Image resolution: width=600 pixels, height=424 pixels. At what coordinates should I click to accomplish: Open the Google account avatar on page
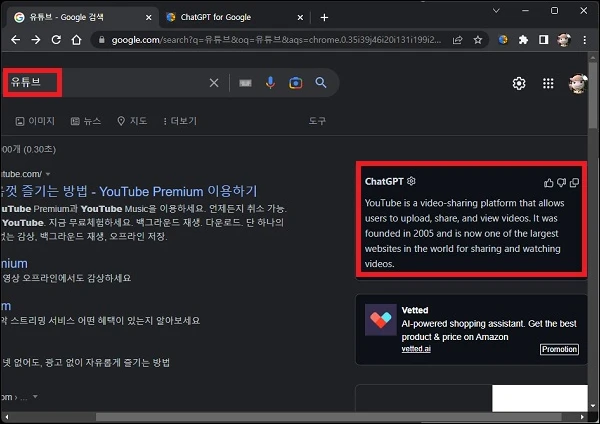pos(578,83)
